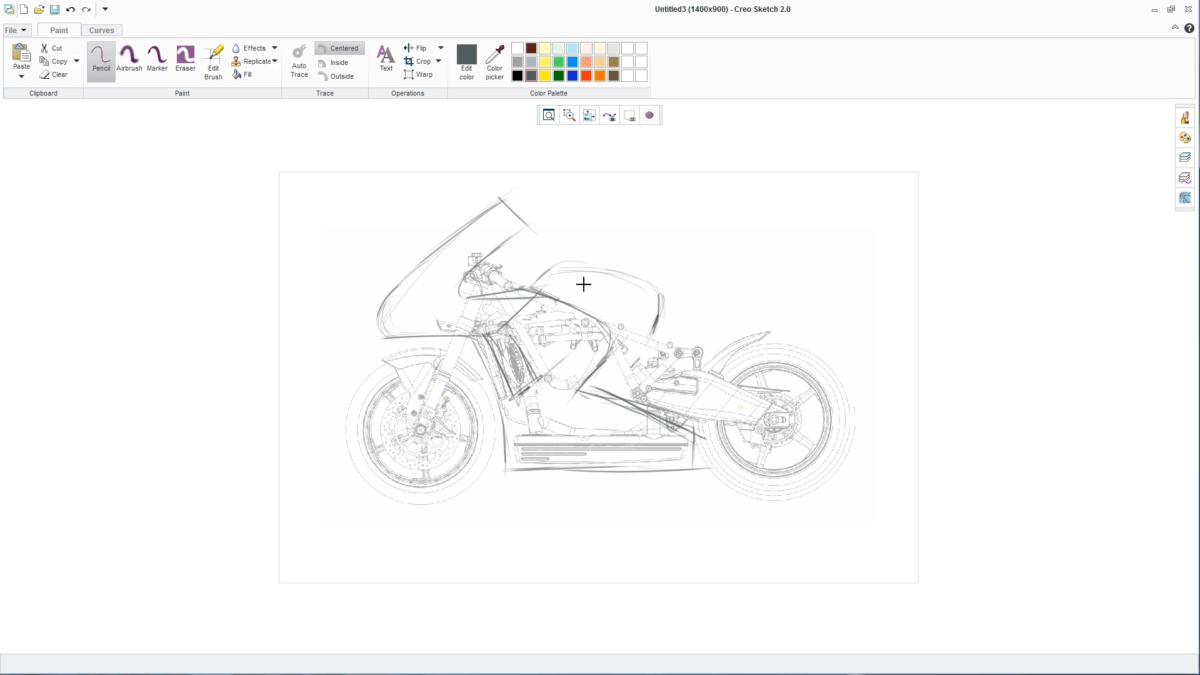This screenshot has height=675, width=1200.
Task: Click the Copy command
Action: (54, 61)
